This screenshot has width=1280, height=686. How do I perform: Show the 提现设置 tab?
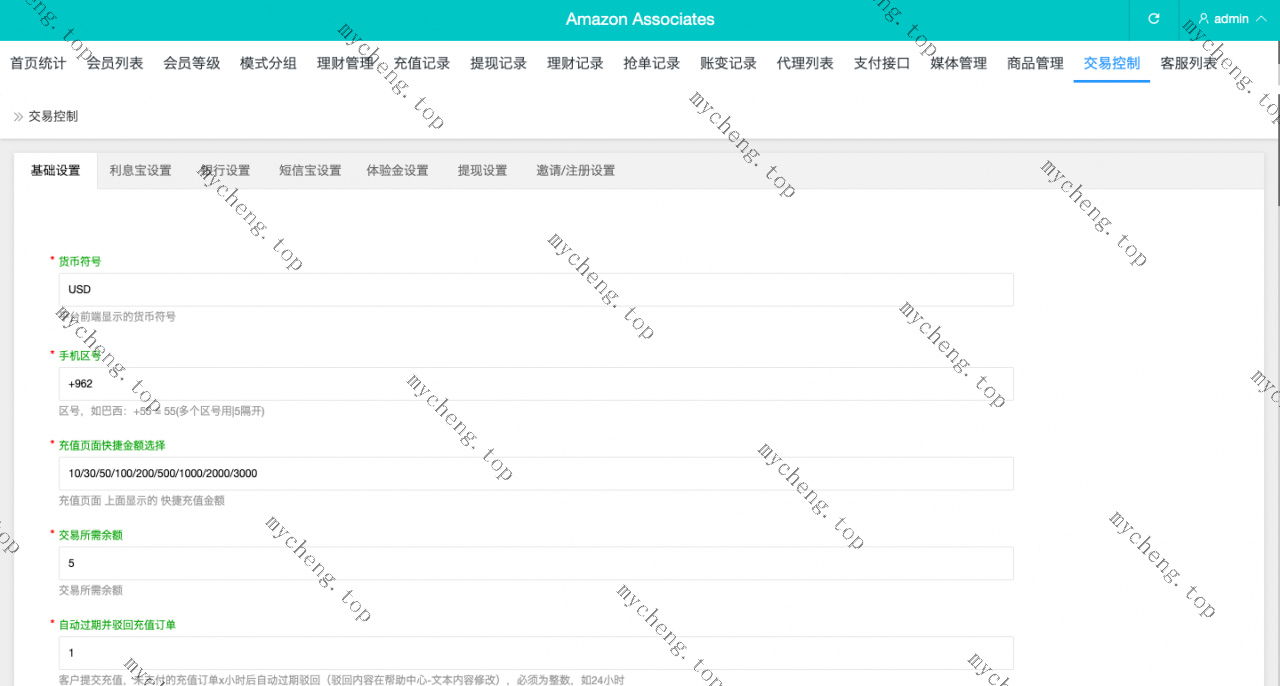click(482, 171)
